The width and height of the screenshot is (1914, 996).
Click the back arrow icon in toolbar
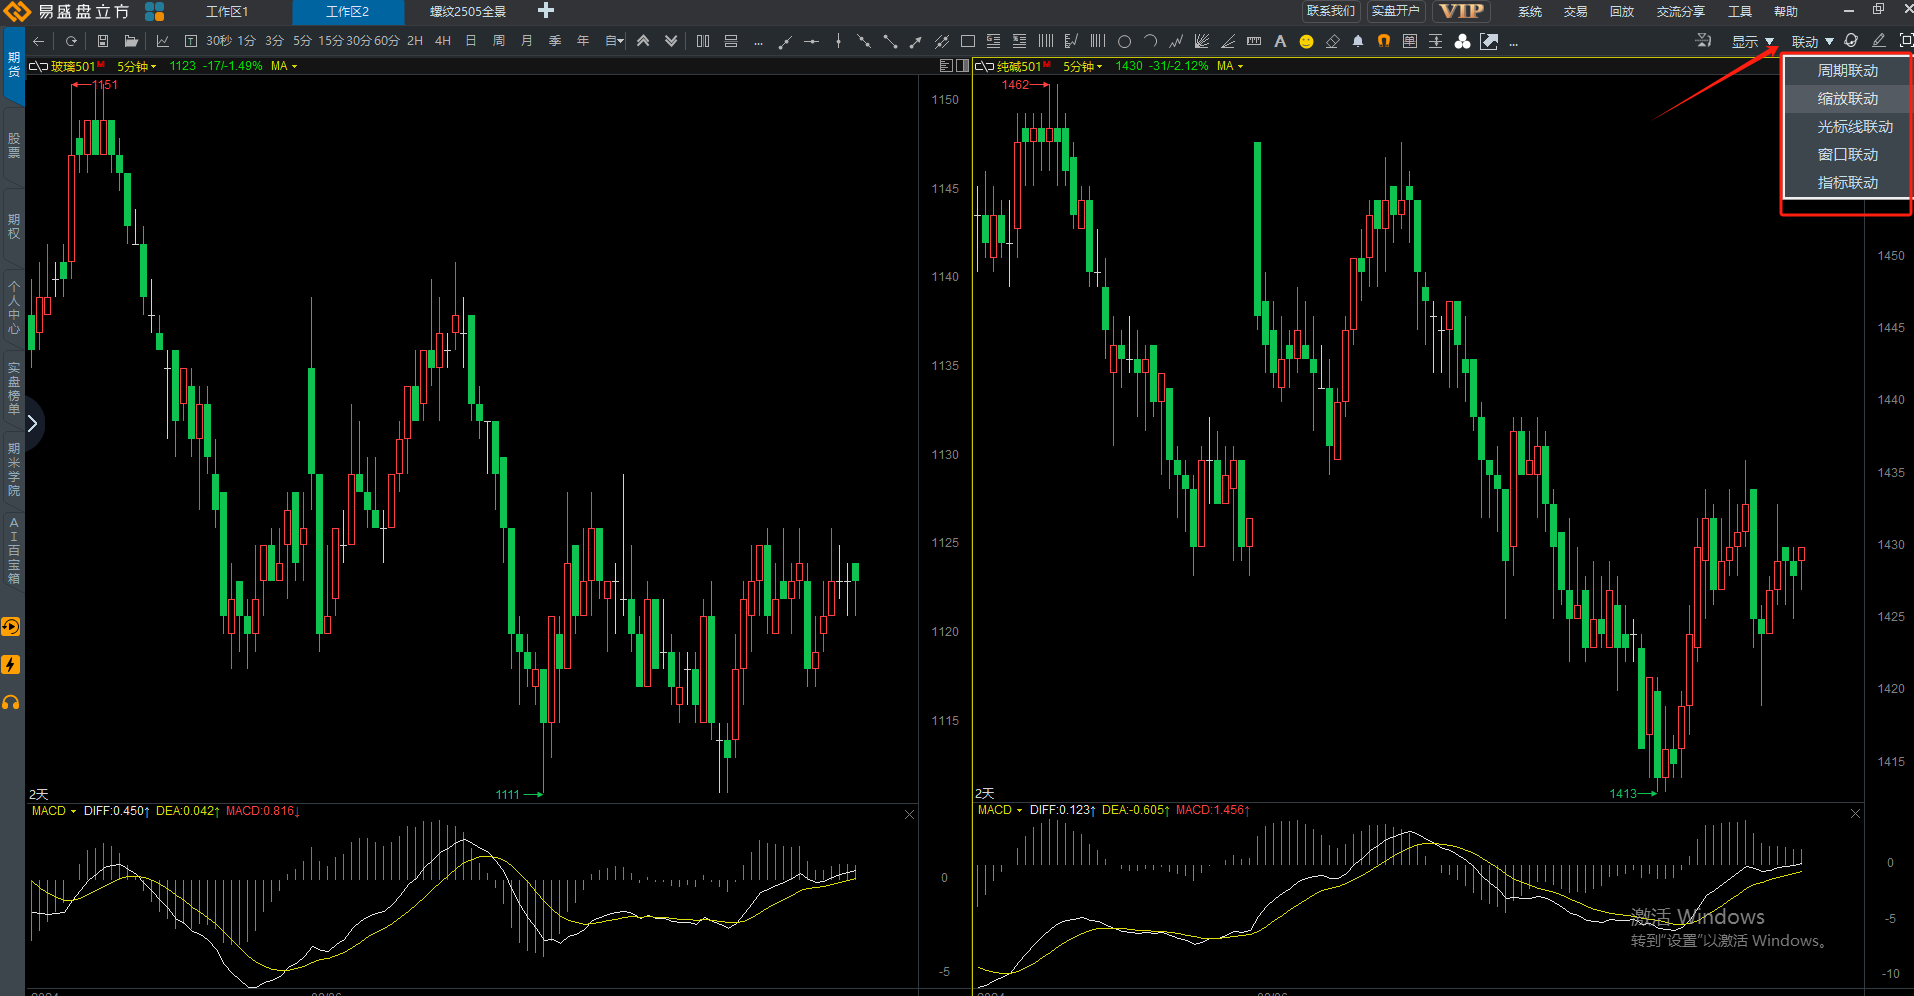click(39, 41)
